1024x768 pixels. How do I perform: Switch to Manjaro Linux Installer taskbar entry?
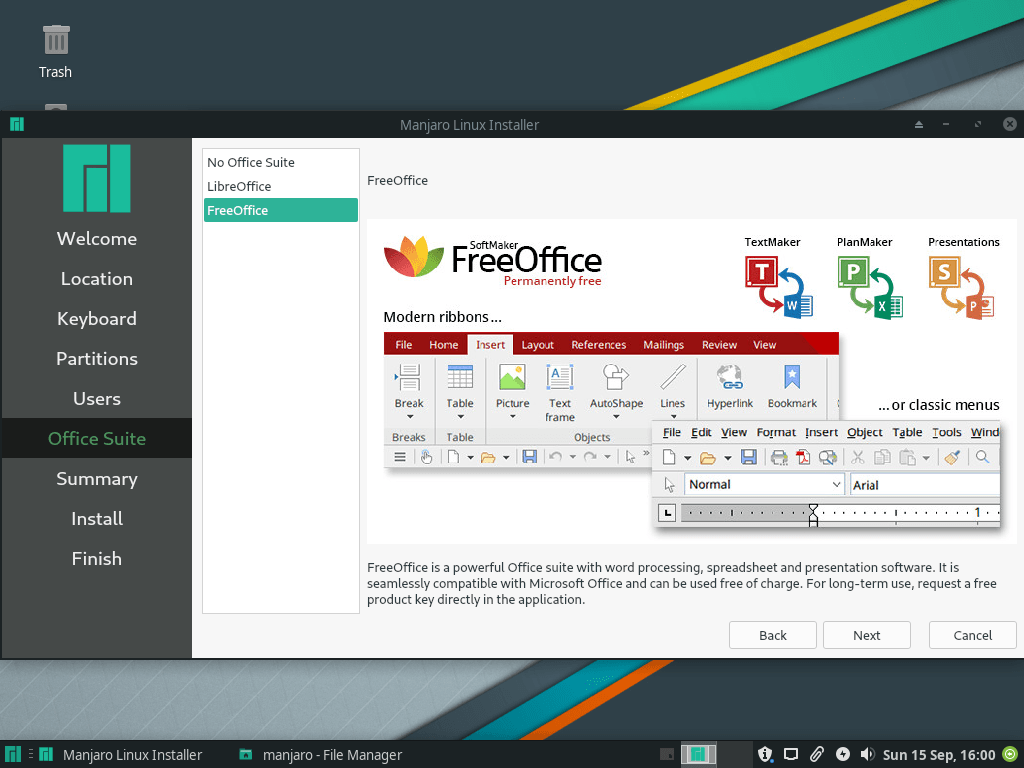pyautogui.click(x=121, y=754)
